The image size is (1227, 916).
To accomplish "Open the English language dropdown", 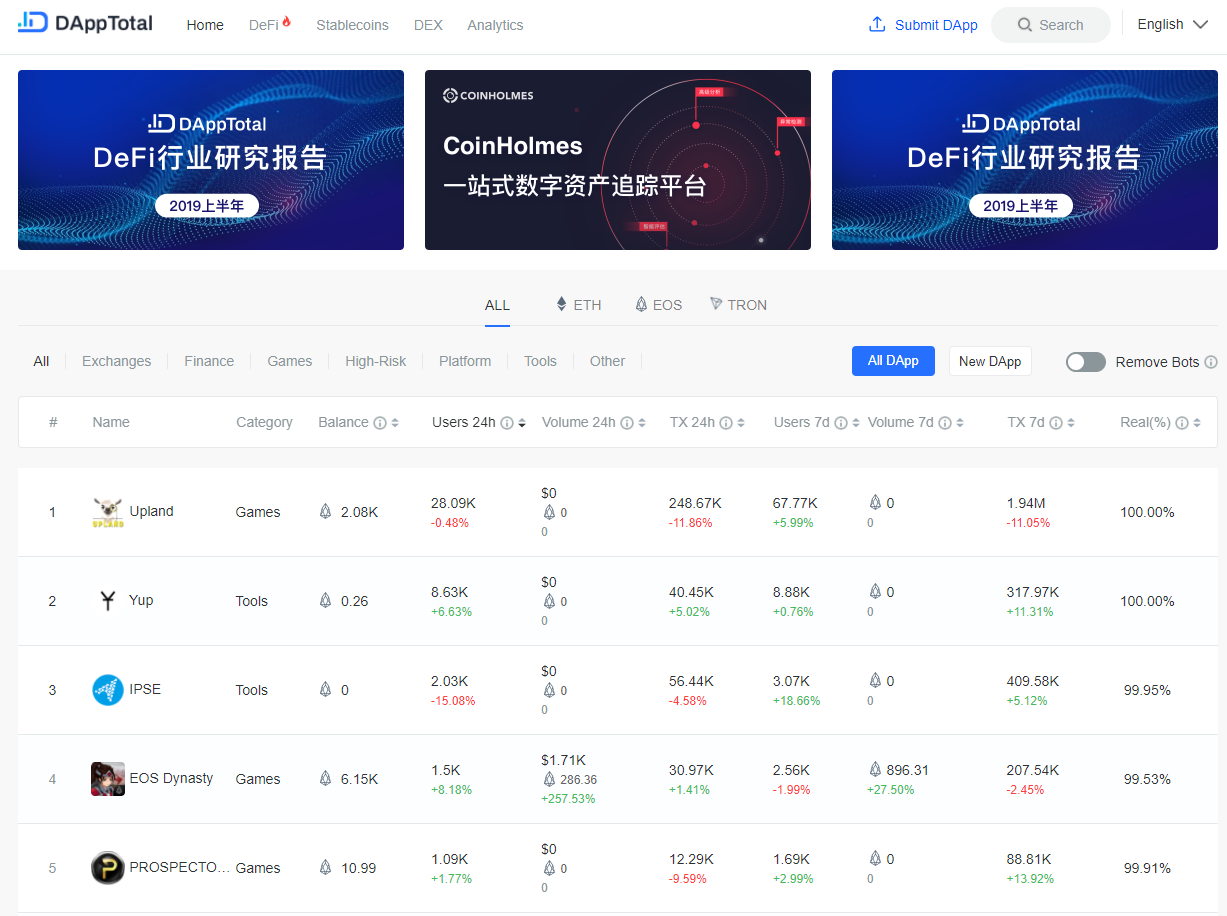I will tap(1172, 23).
